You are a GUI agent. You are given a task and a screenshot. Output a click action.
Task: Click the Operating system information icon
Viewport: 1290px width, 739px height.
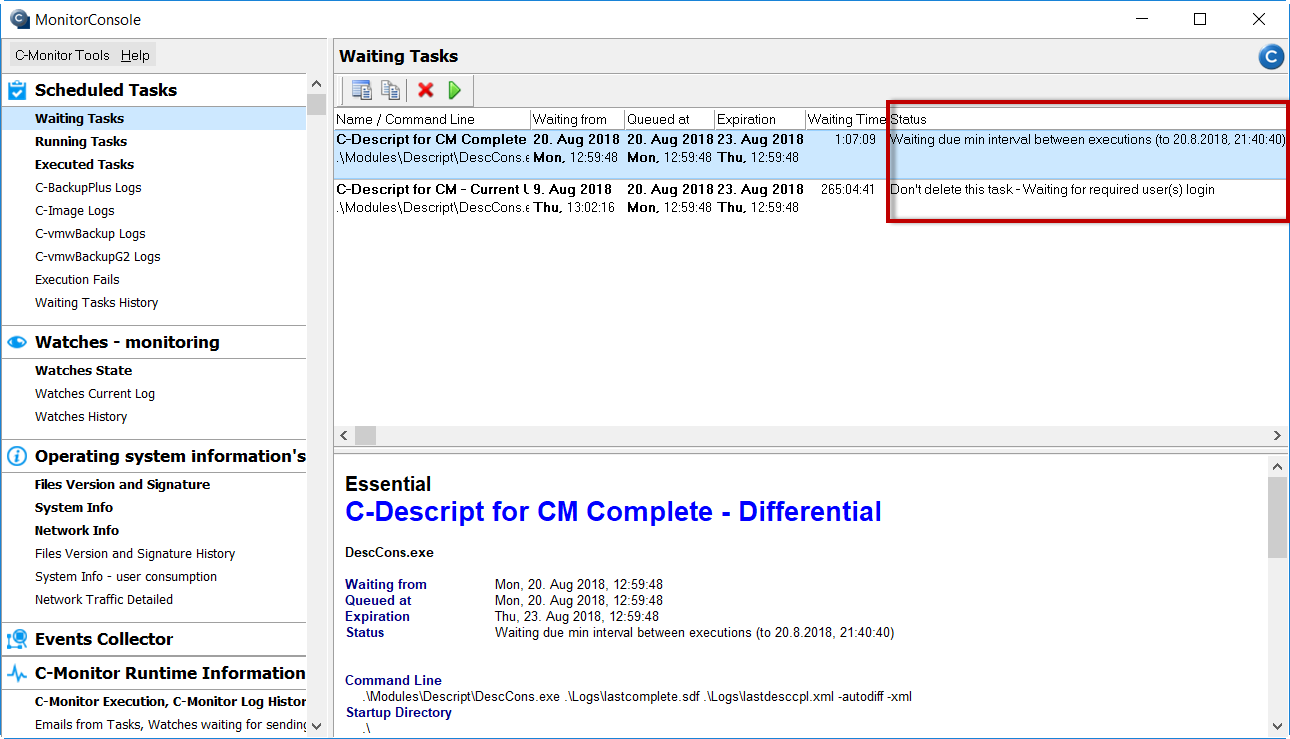point(17,456)
